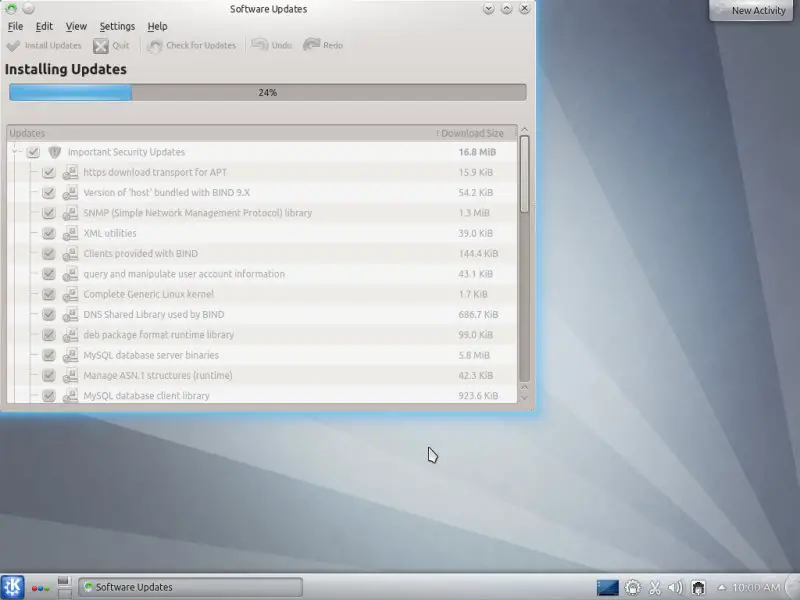Click the Check for Updates refresh icon
The width and height of the screenshot is (800, 600).
(x=154, y=46)
